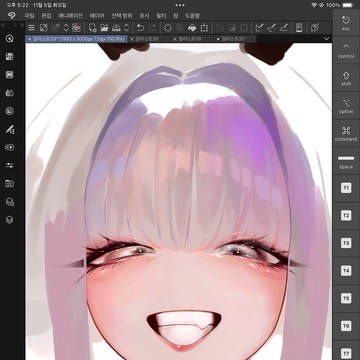Open the Quick Access magnifier palette icon
Image resolution: width=360 pixels, height=360 pixels.
[x=10, y=38]
